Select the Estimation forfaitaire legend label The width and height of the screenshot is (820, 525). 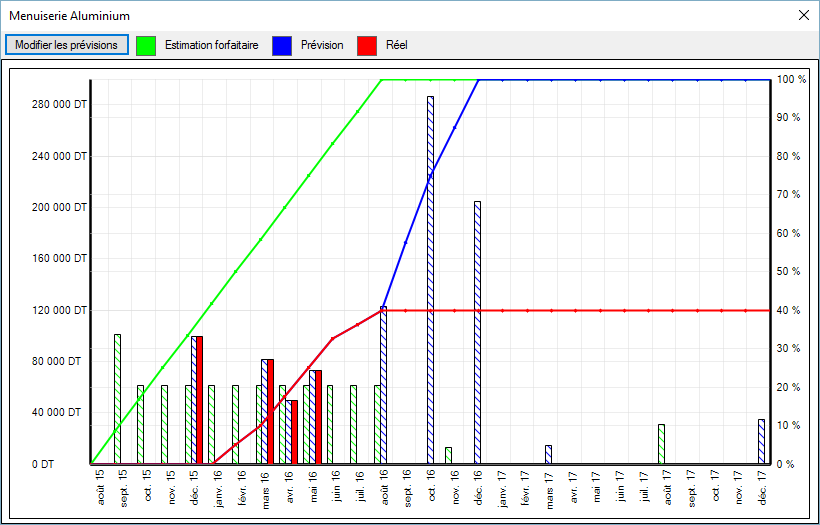pos(211,45)
